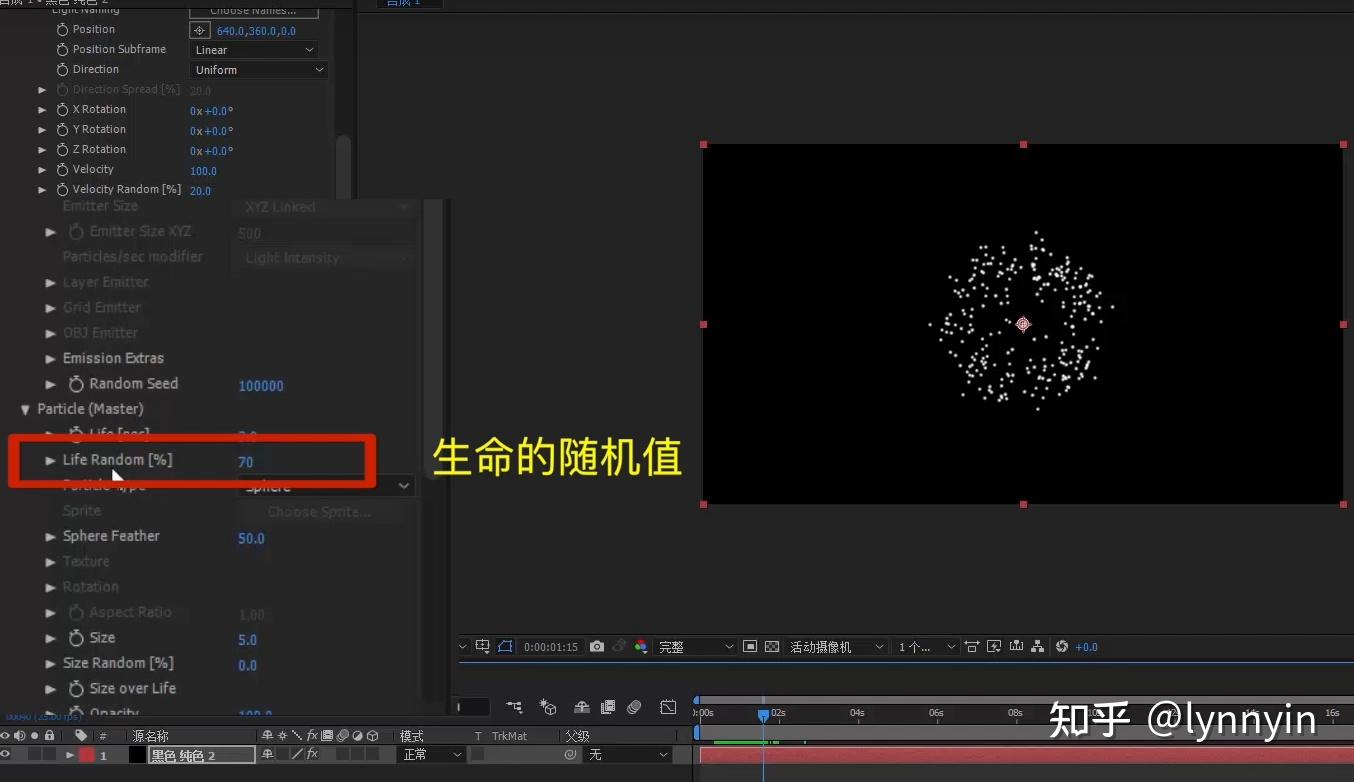Enable motion blur for the composition

(x=634, y=707)
